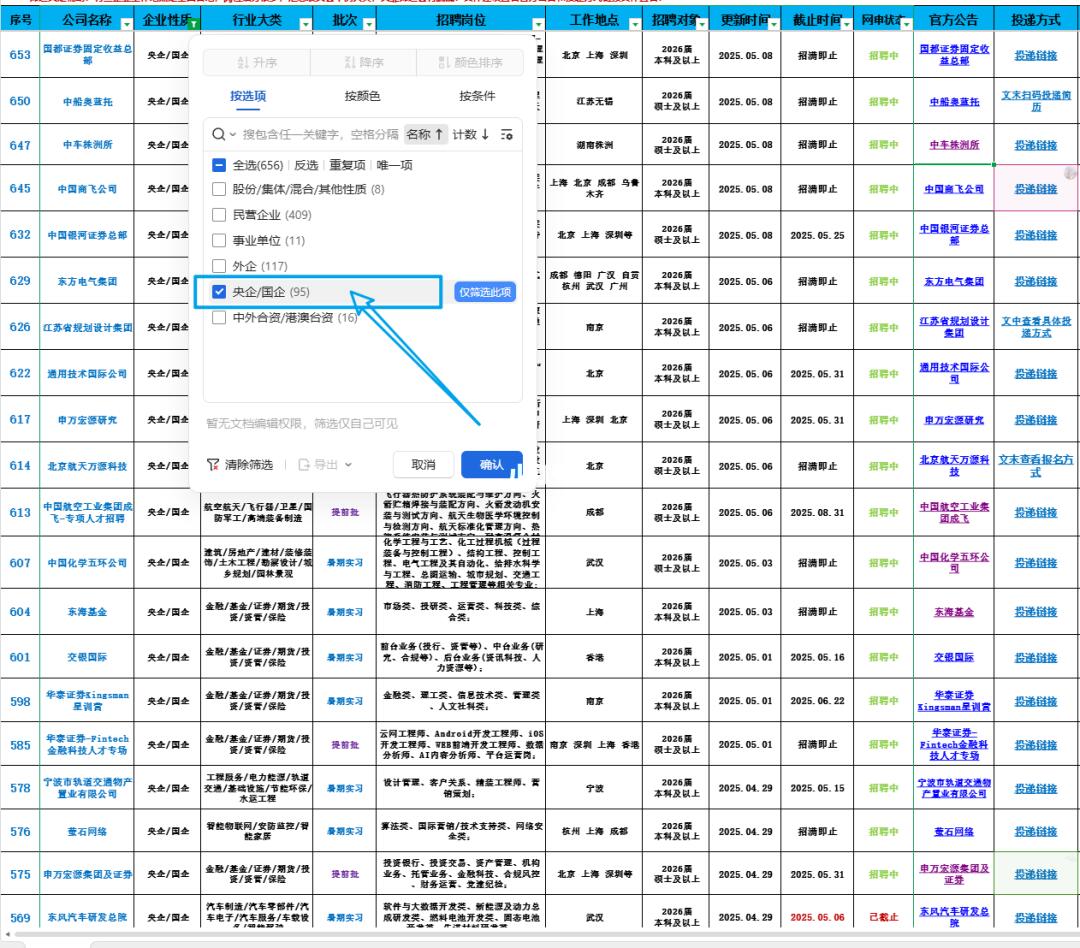Open 投递链接 for 国都证券固定收益总部 row
This screenshot has width=1080, height=948.
1035,55
